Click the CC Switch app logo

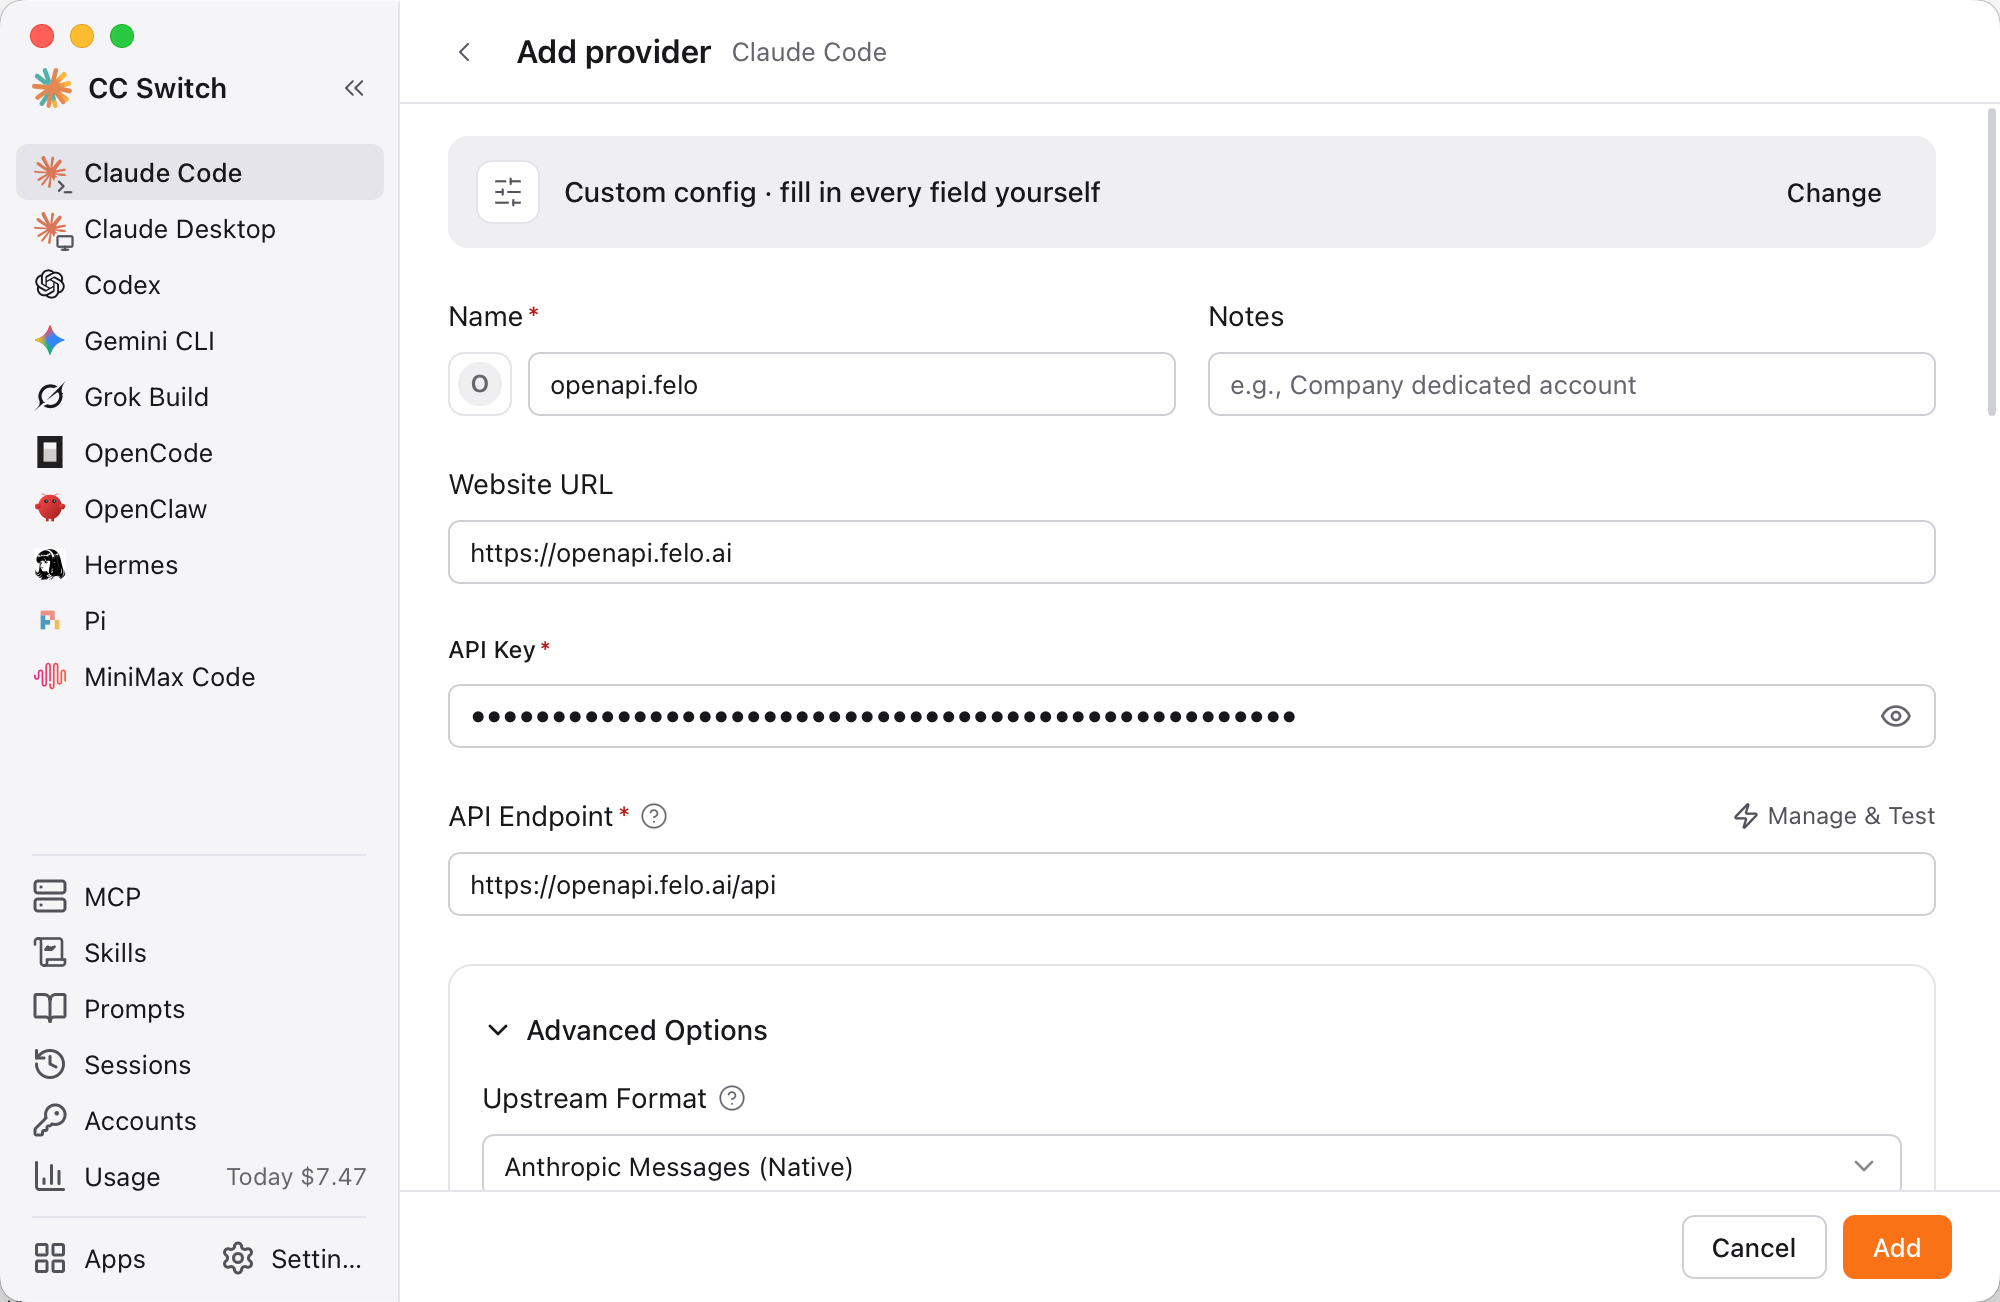[x=52, y=88]
